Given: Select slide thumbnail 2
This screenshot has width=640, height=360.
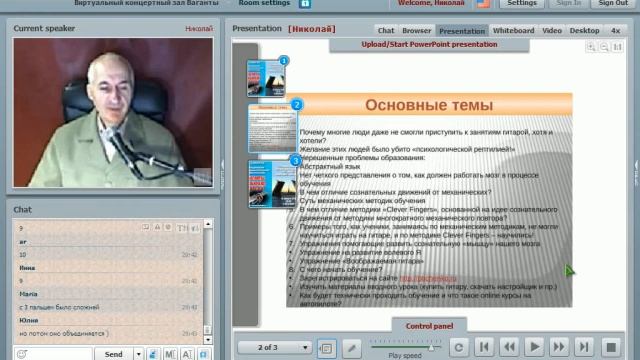Looking at the screenshot, I should (272, 128).
